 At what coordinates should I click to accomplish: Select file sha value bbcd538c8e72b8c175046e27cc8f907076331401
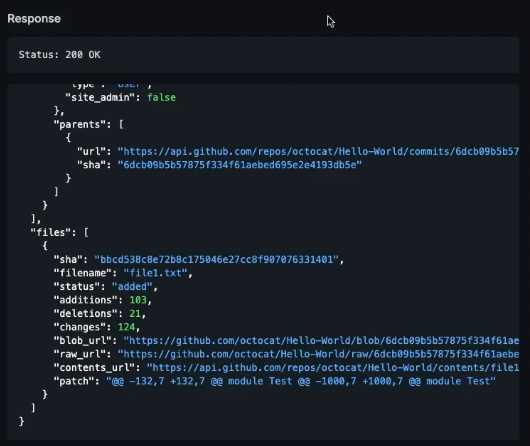tap(217, 260)
